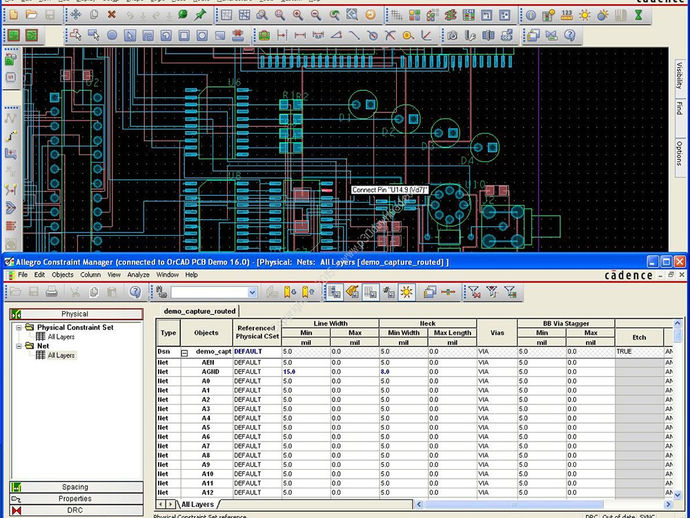Screen dimensions: 690x518
Task: Click the Help question icon in Constraint Manager toolbar
Action: 135,292
